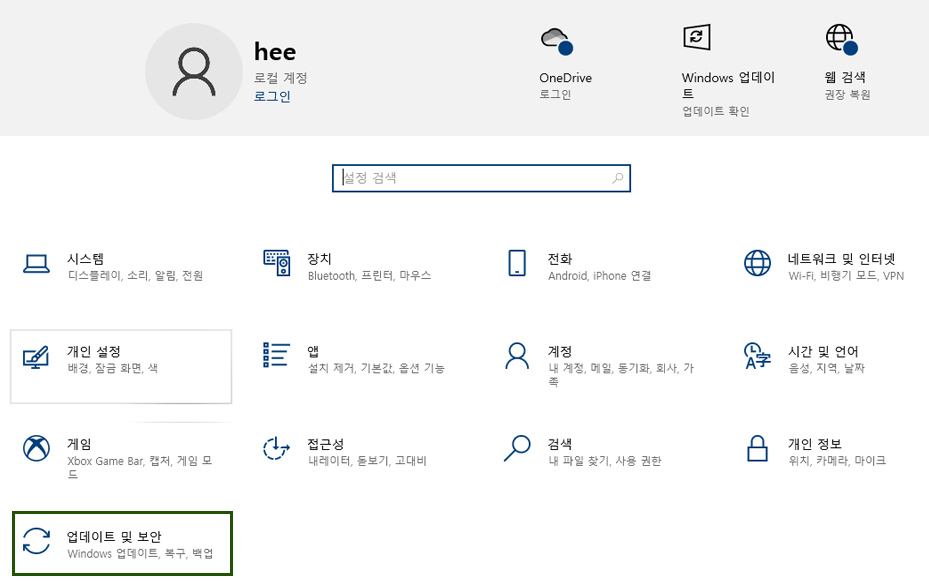Screen dimensions: 929x581
Task: Open the 장치 category title
Action: pos(319,259)
